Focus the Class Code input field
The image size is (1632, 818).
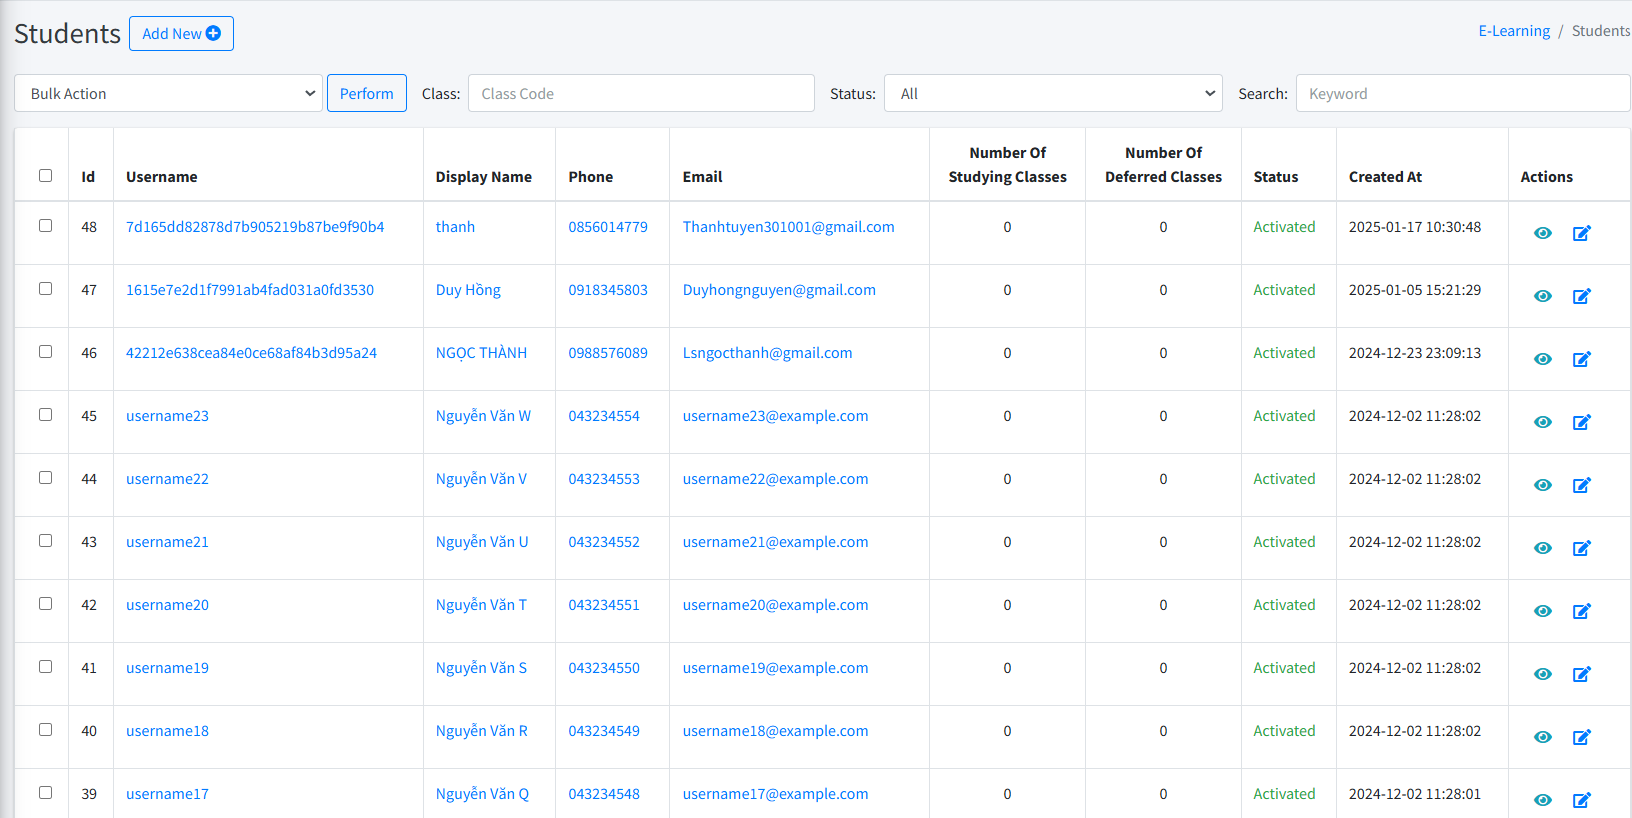pos(640,93)
